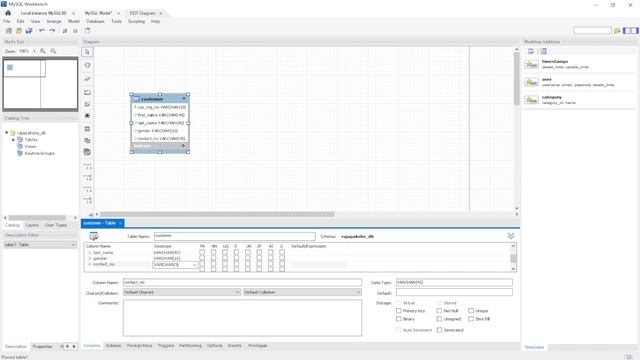The height and width of the screenshot is (360, 640).
Task: Click the diagram horizontal scrollbar
Action: pyautogui.click(x=217, y=214)
